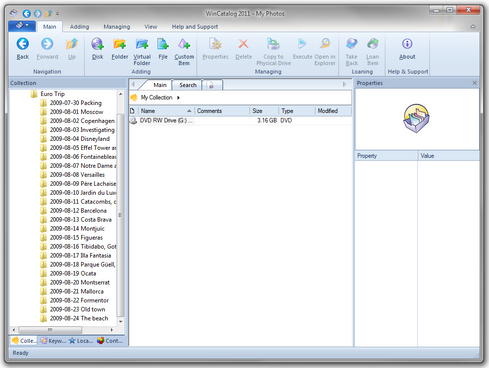Open Help and Support ribbon tab
Viewport: 489px width, 368px height.
click(195, 27)
